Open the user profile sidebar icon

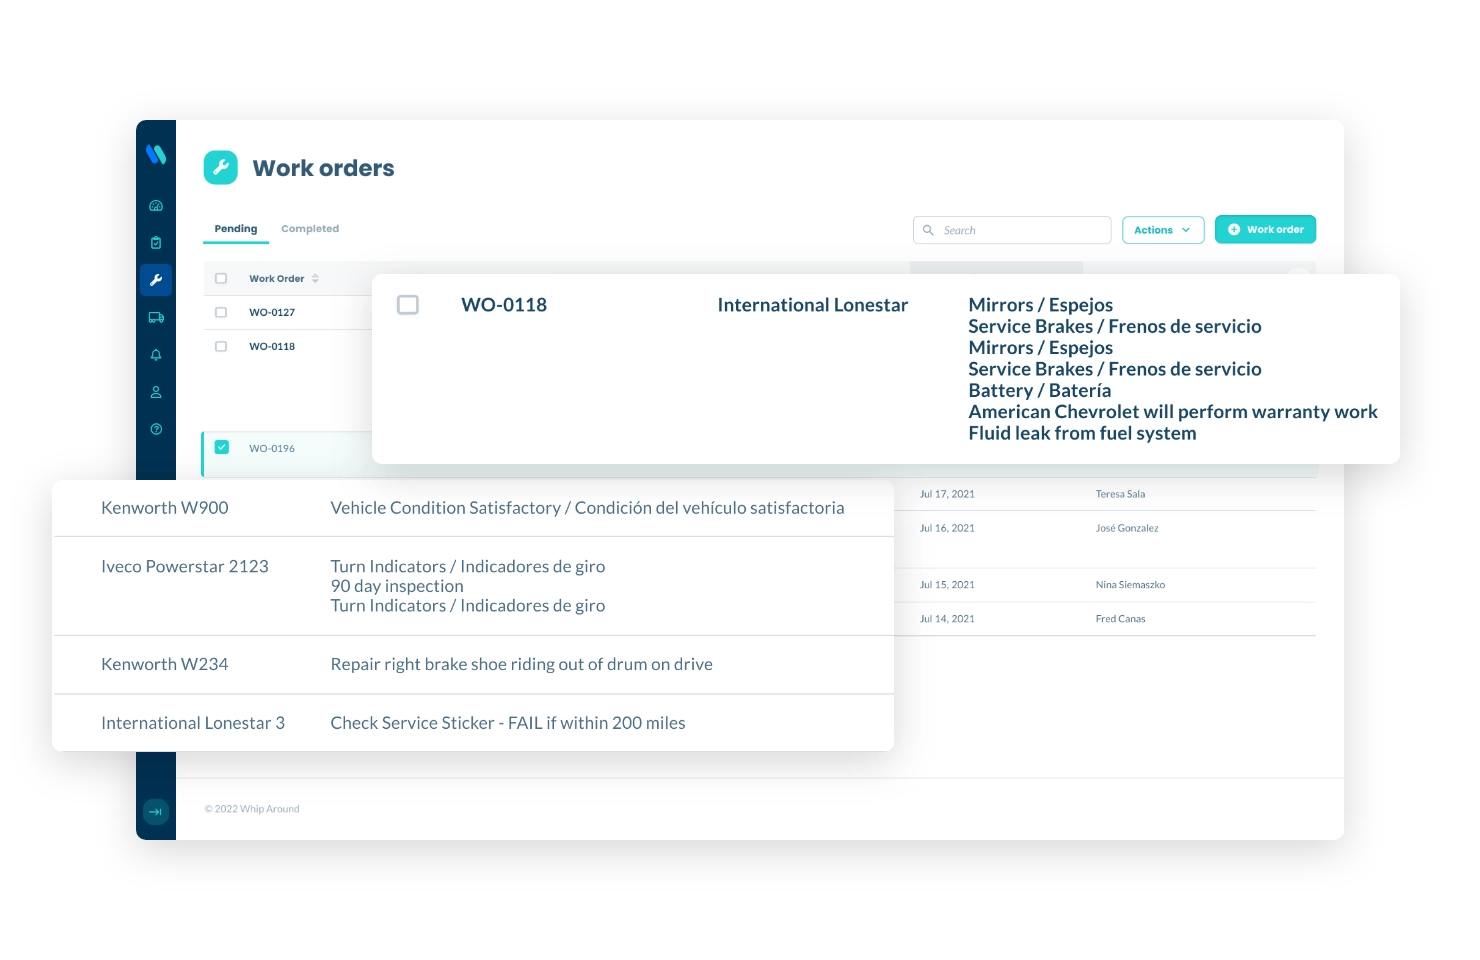156,392
